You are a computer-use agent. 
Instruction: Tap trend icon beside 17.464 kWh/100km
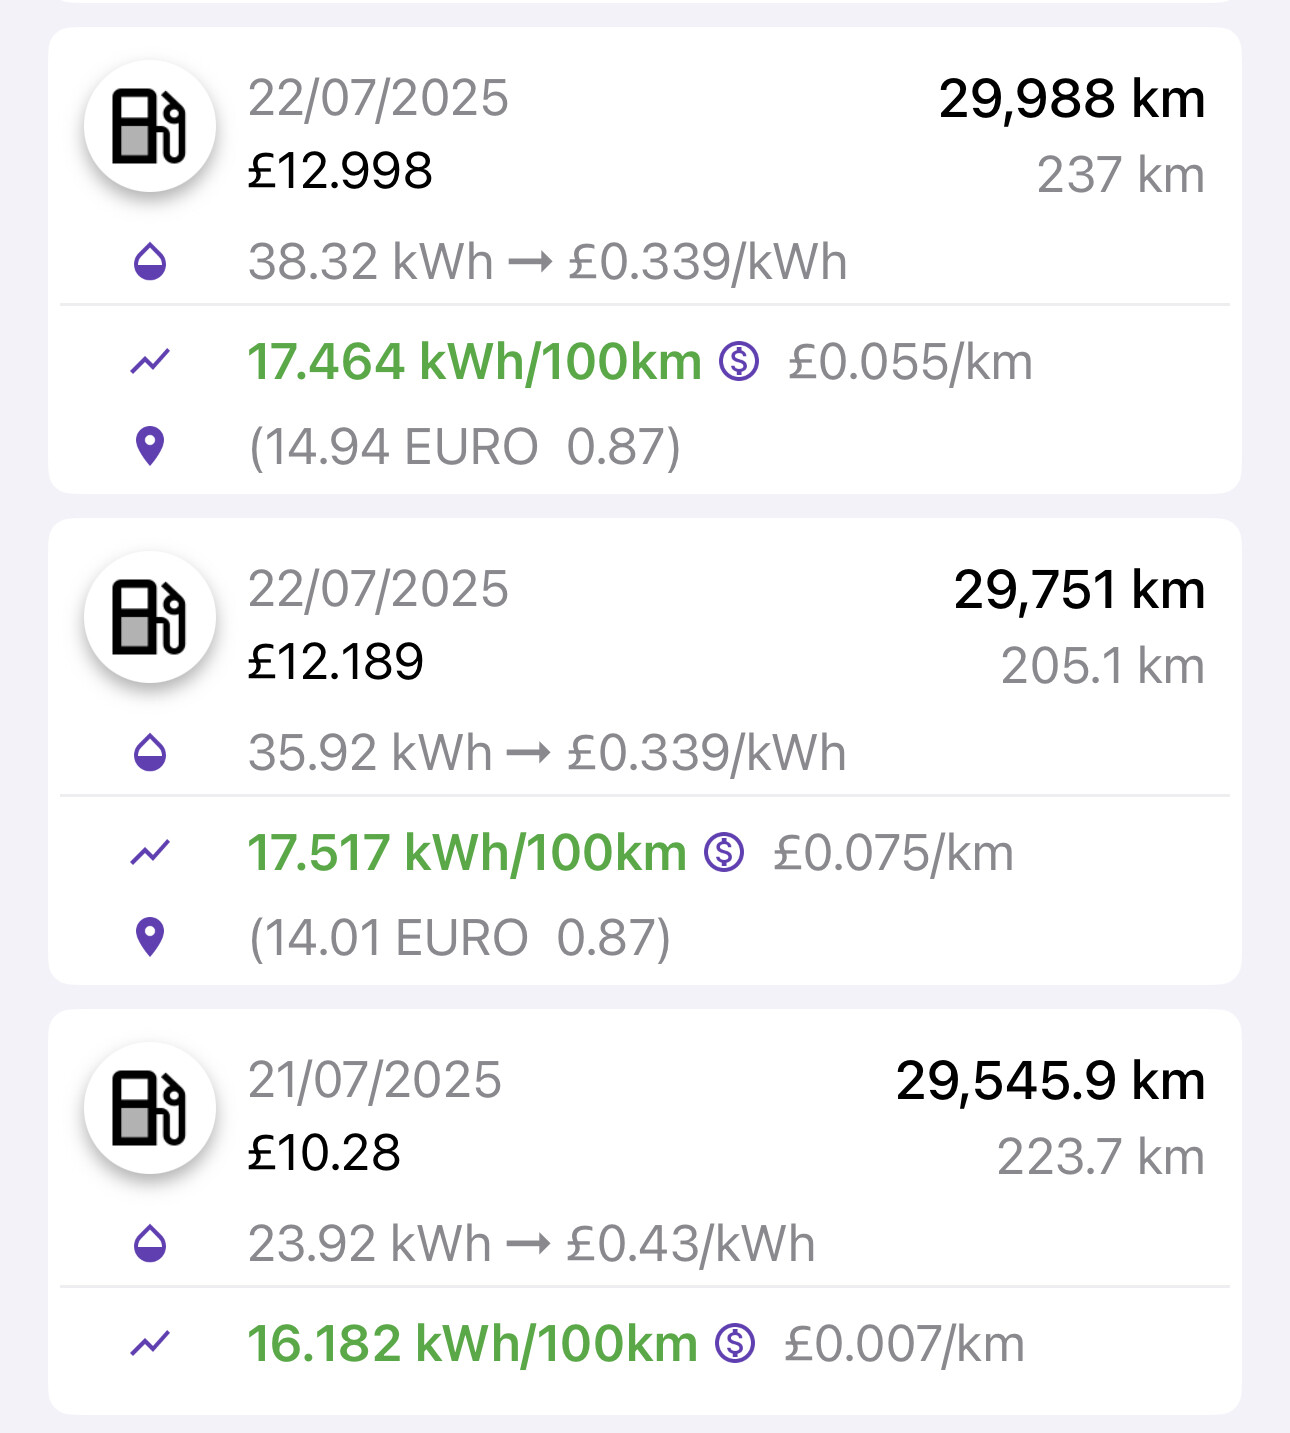pyautogui.click(x=150, y=361)
